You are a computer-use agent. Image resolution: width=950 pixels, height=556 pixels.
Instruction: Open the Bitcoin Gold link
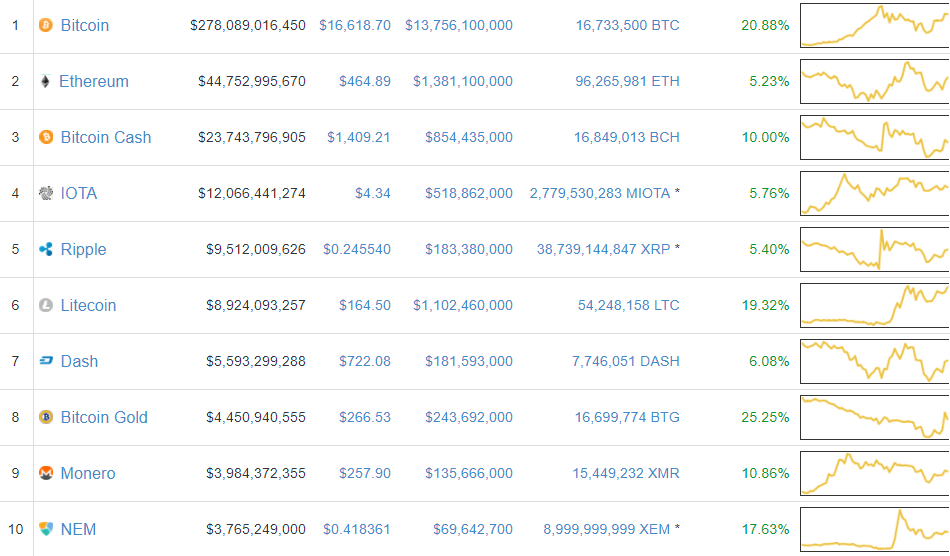click(x=104, y=417)
